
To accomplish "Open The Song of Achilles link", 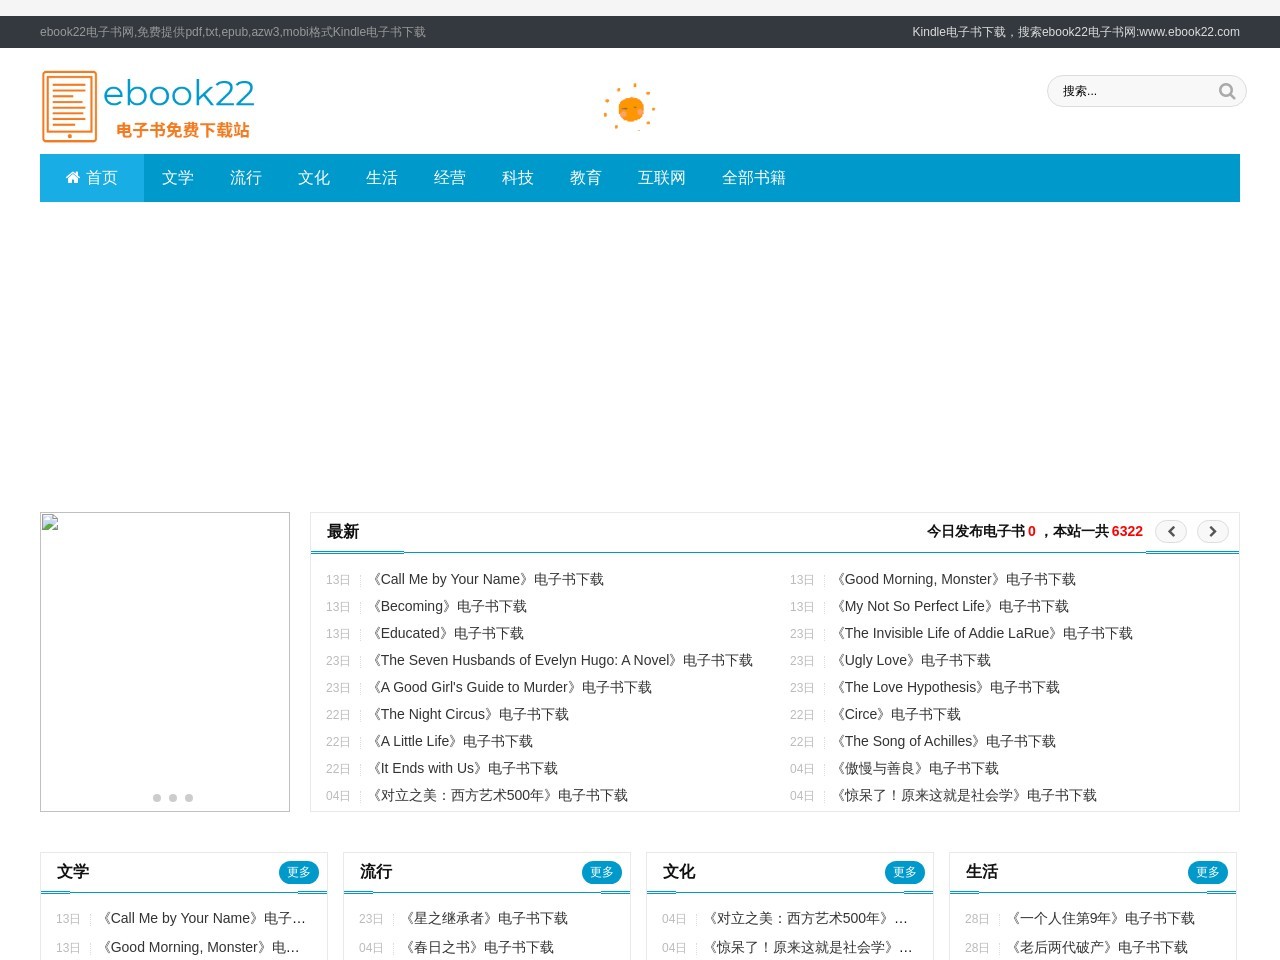I will [944, 741].
